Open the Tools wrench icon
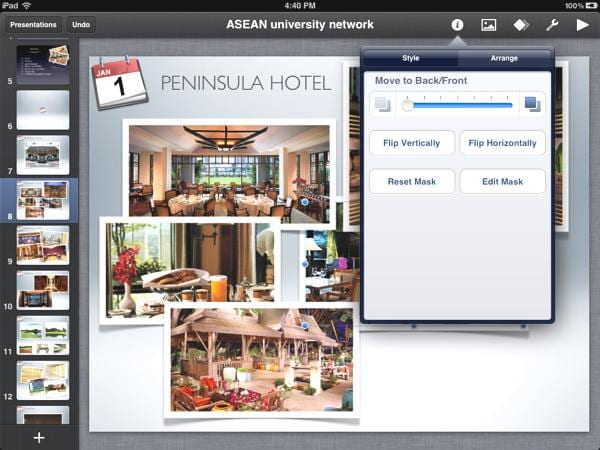The image size is (600, 450). click(x=552, y=25)
